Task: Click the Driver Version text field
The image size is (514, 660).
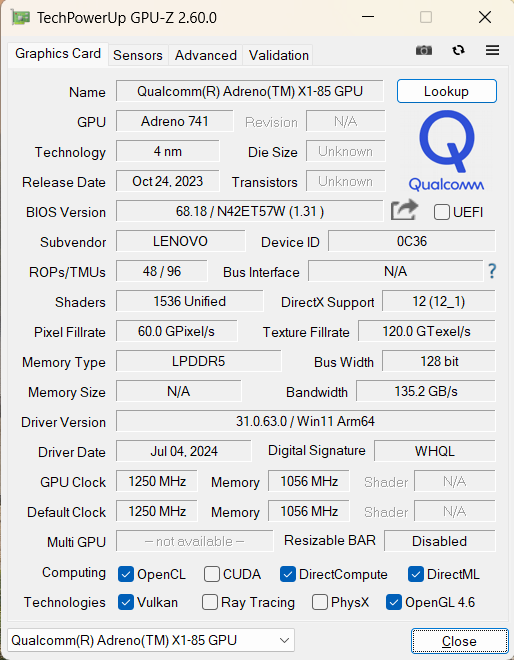Action: (x=306, y=421)
